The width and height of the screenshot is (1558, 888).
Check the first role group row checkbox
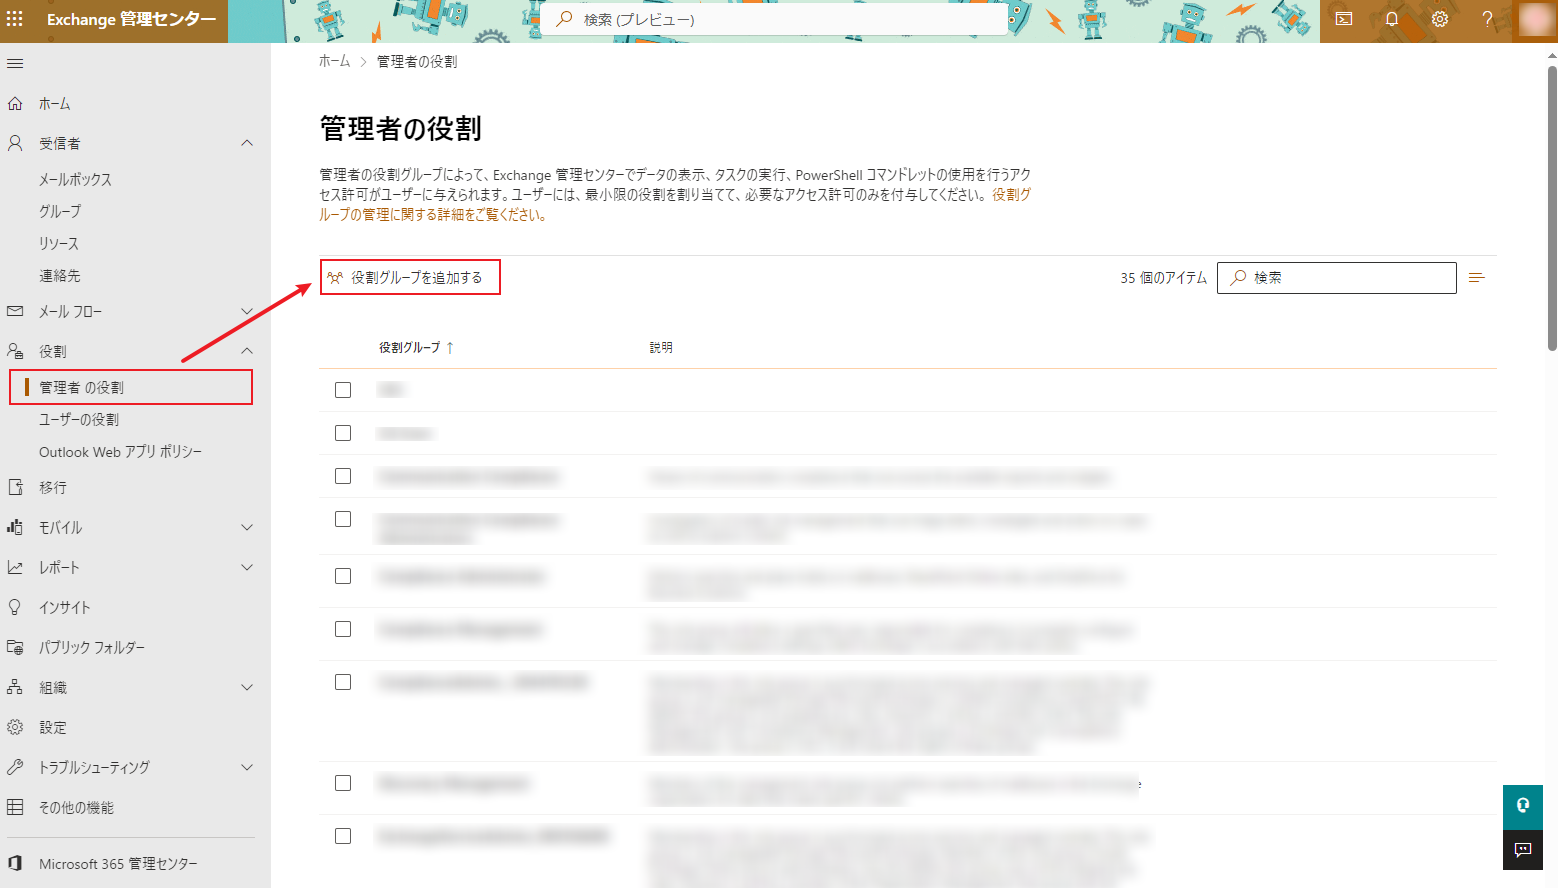343,390
